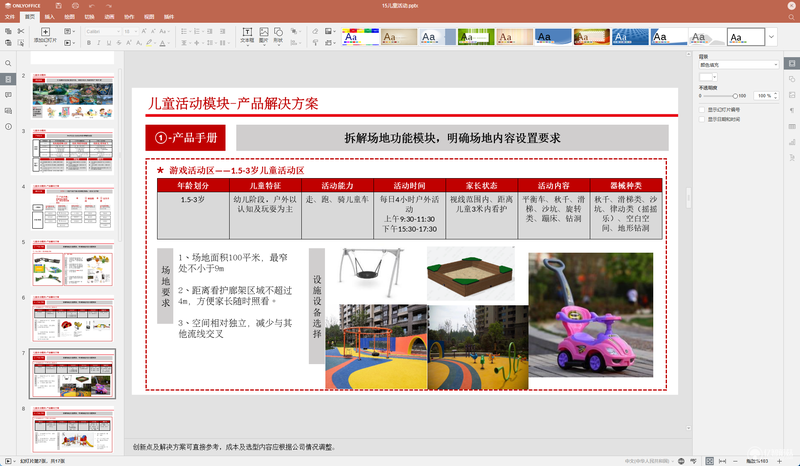Image resolution: width=800 pixels, height=466 pixels.
Task: Switch to the Draw tab
Action: (x=69, y=17)
